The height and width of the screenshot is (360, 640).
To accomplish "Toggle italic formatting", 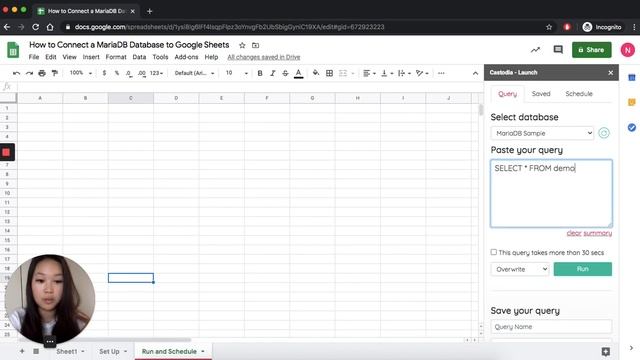I will tap(272, 73).
